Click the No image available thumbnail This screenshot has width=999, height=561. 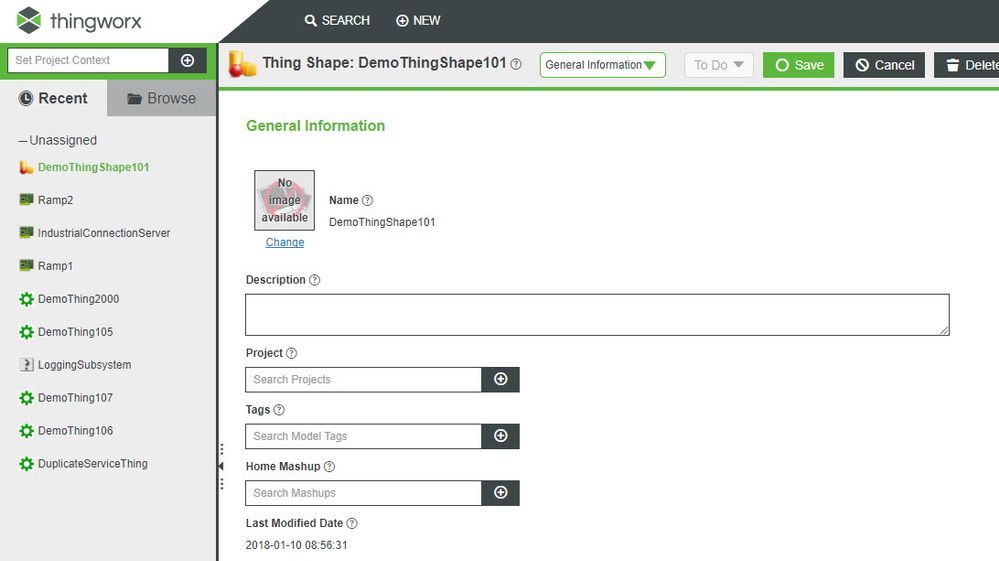click(284, 200)
